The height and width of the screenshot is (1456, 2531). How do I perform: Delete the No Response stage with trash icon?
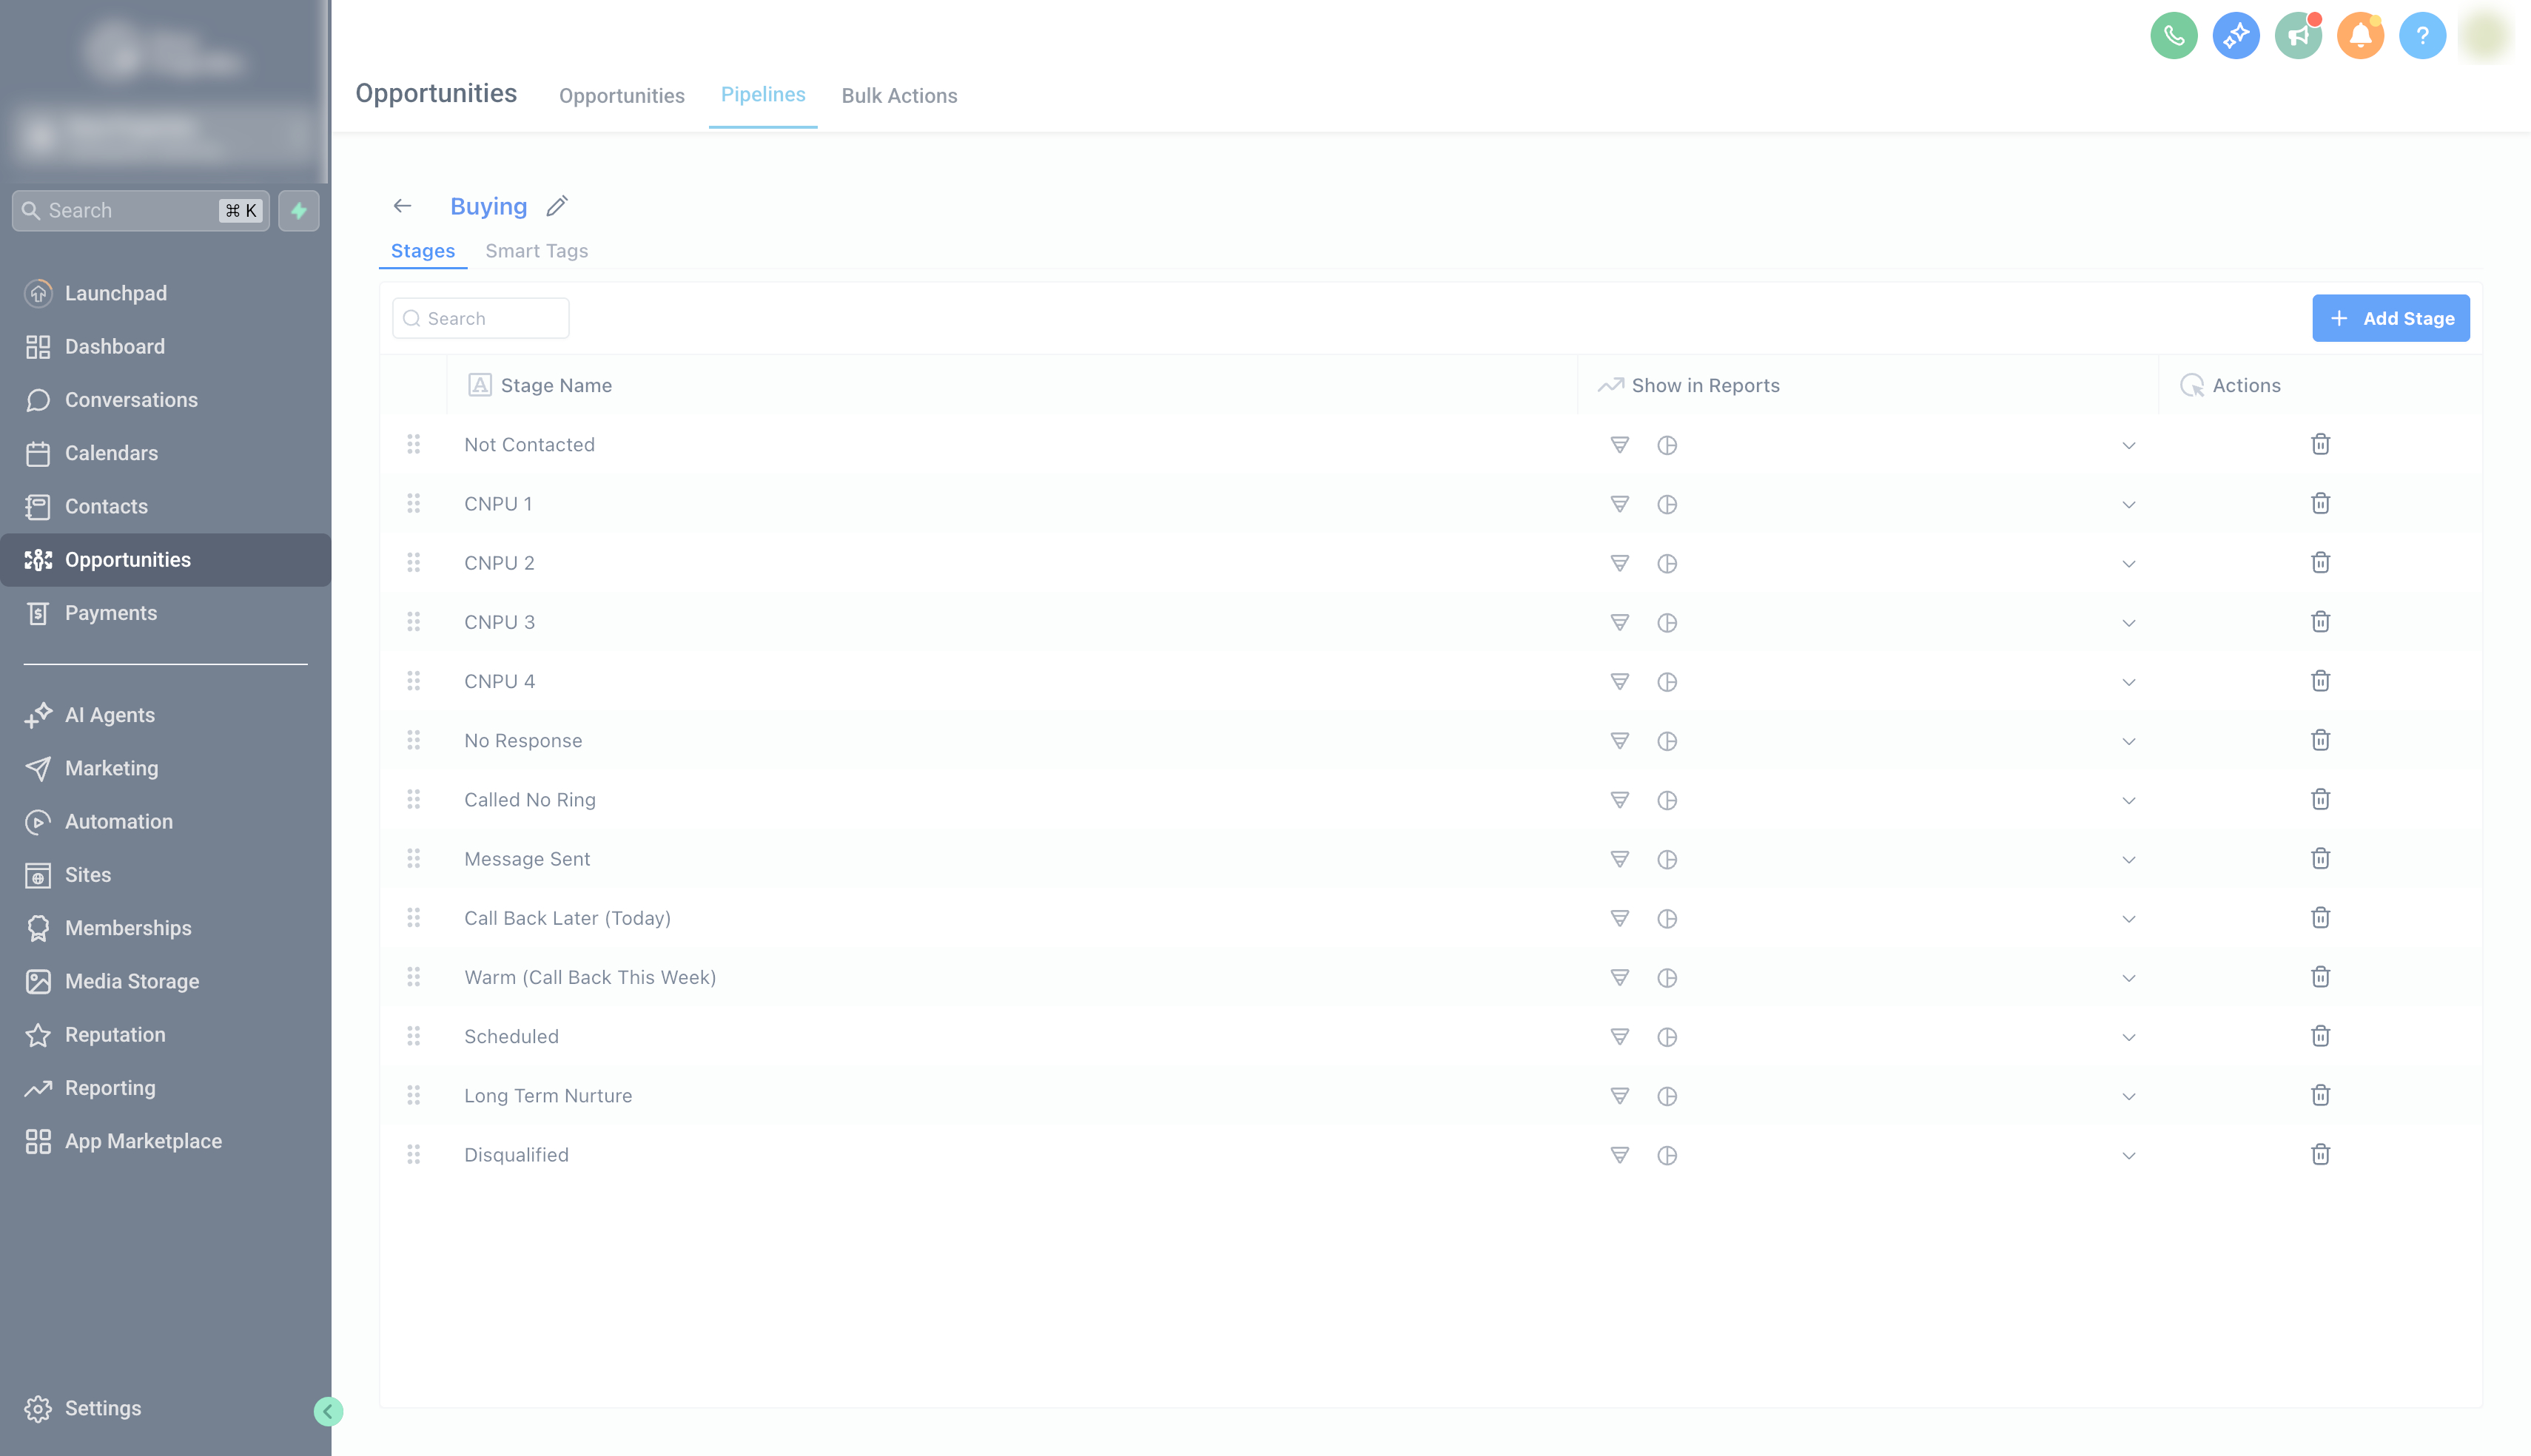point(2321,740)
